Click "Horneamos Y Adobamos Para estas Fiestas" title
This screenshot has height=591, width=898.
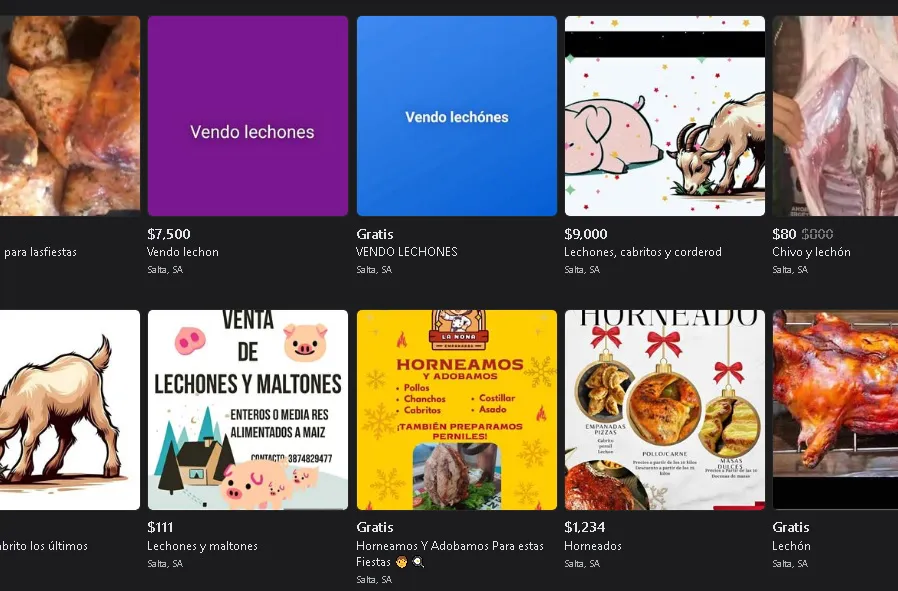(x=449, y=546)
